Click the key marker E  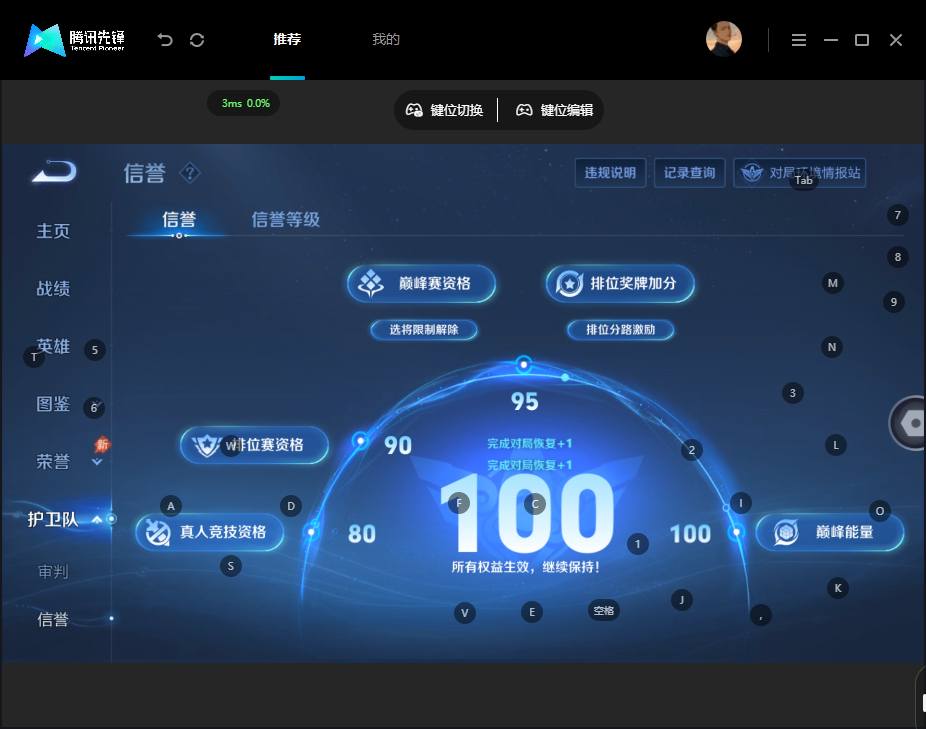[x=532, y=612]
